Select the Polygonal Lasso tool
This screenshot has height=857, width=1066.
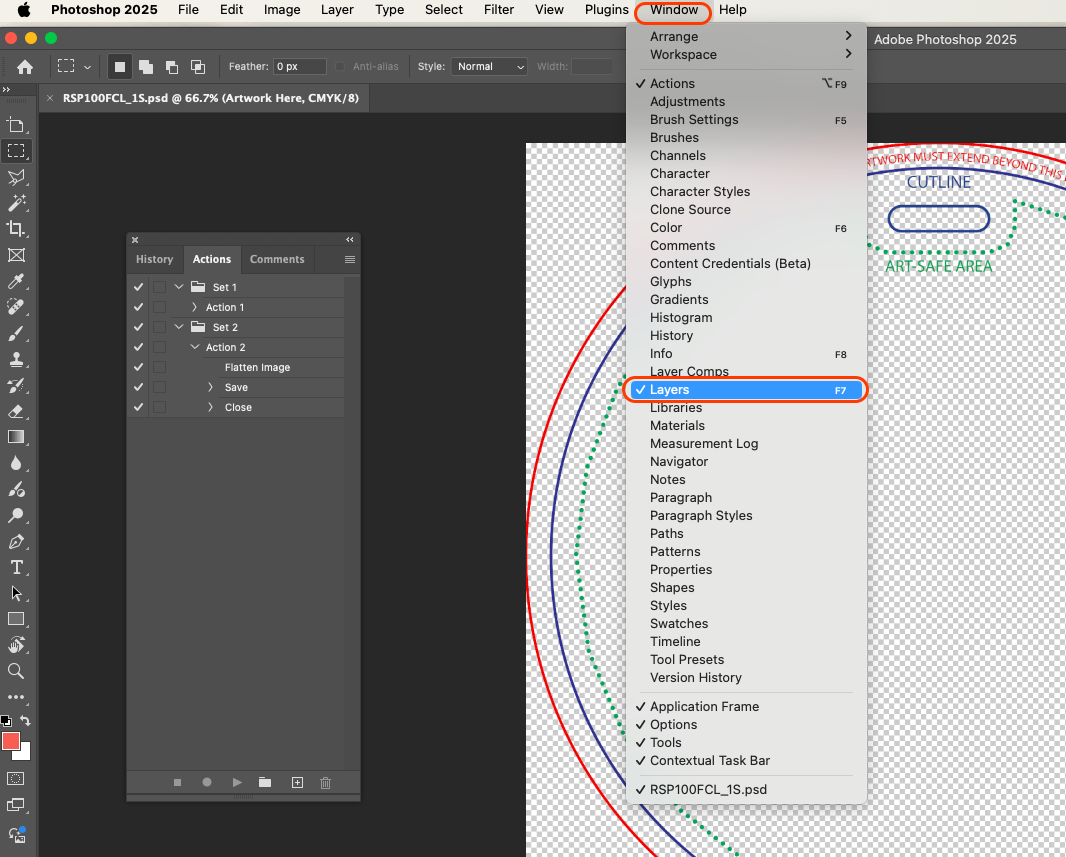pos(16,177)
